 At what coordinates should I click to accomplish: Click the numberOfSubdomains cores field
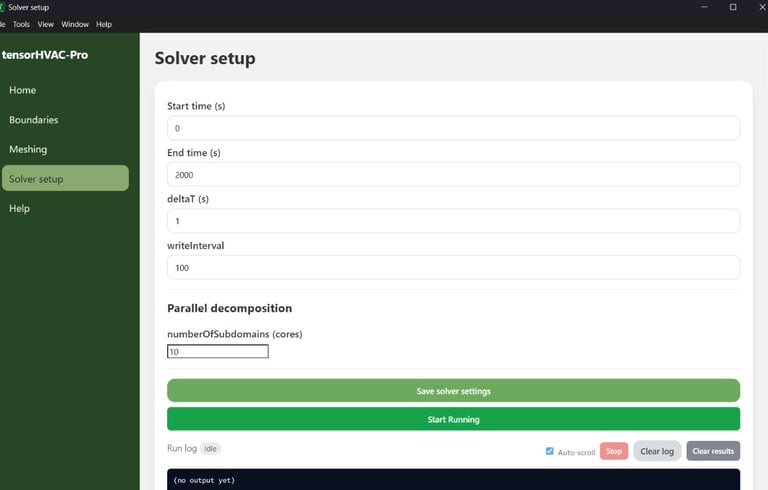217,351
